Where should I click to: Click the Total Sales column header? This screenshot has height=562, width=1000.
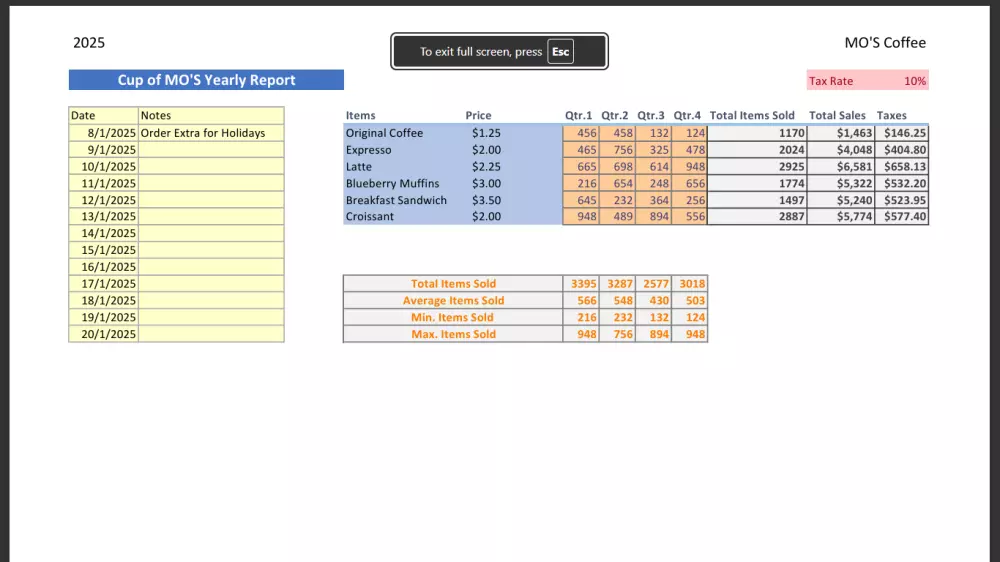click(x=837, y=115)
